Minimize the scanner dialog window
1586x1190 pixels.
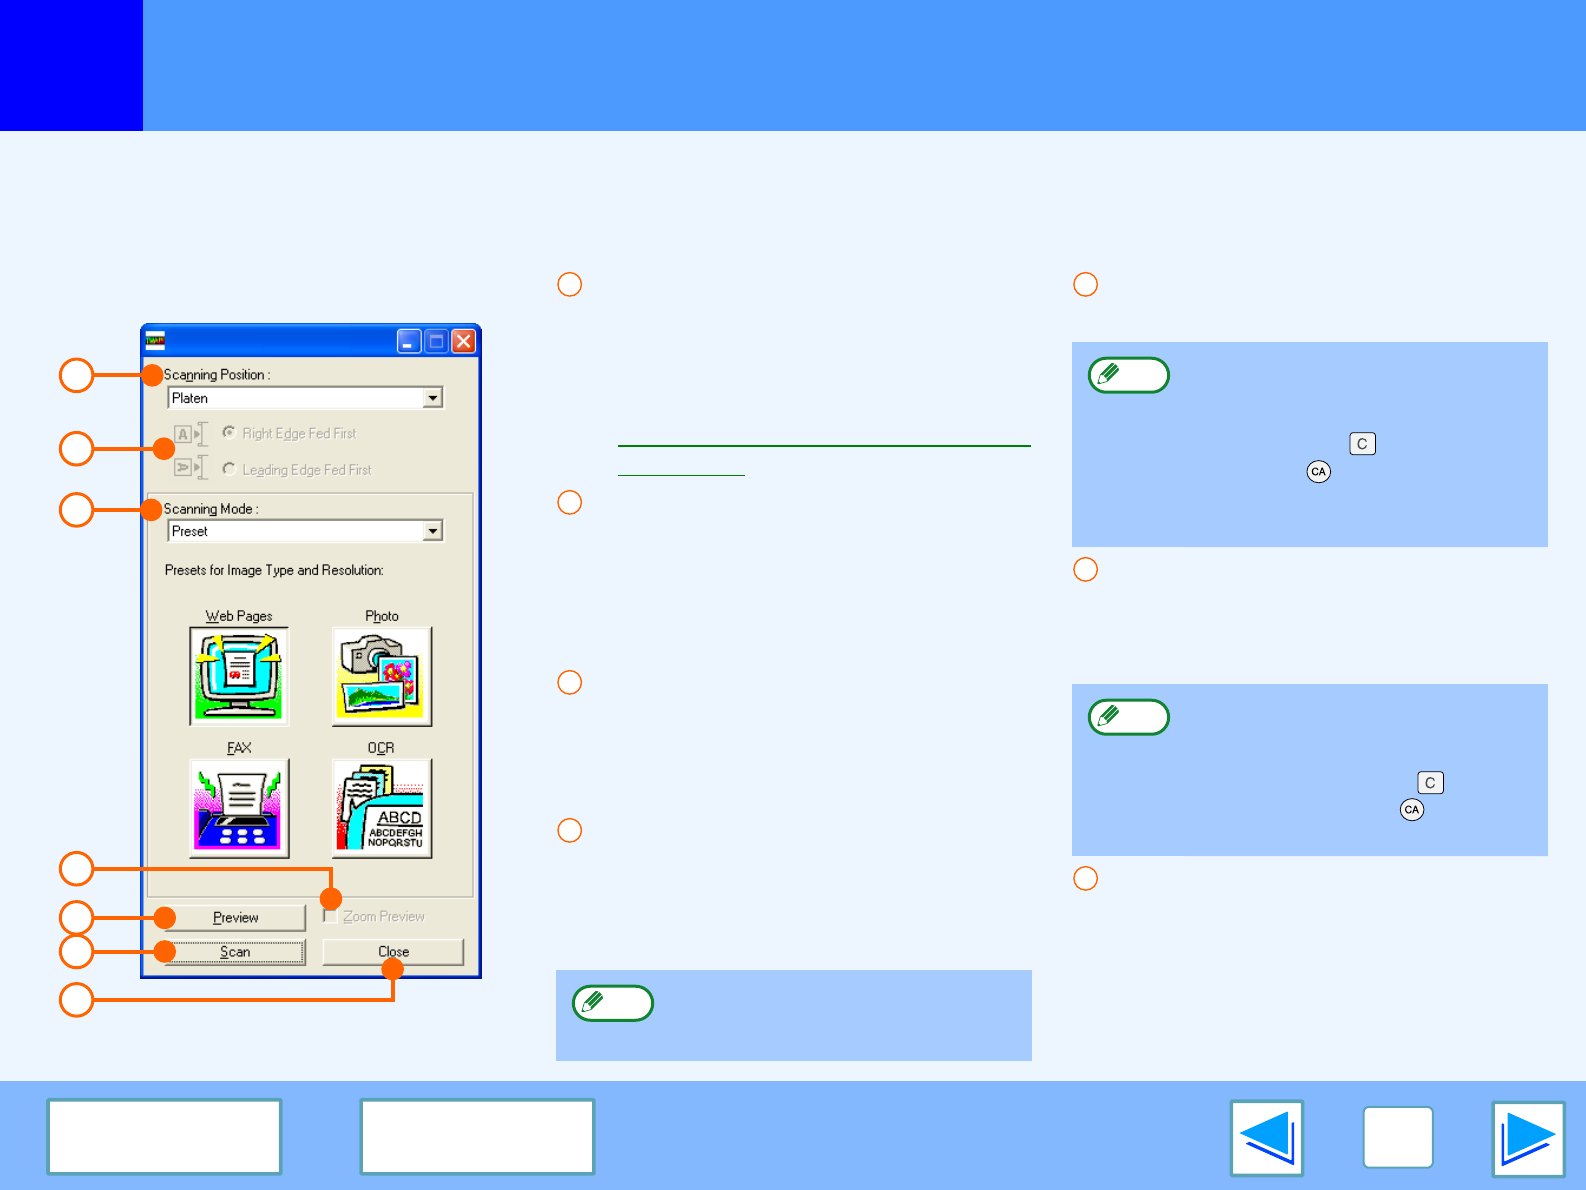coord(409,341)
